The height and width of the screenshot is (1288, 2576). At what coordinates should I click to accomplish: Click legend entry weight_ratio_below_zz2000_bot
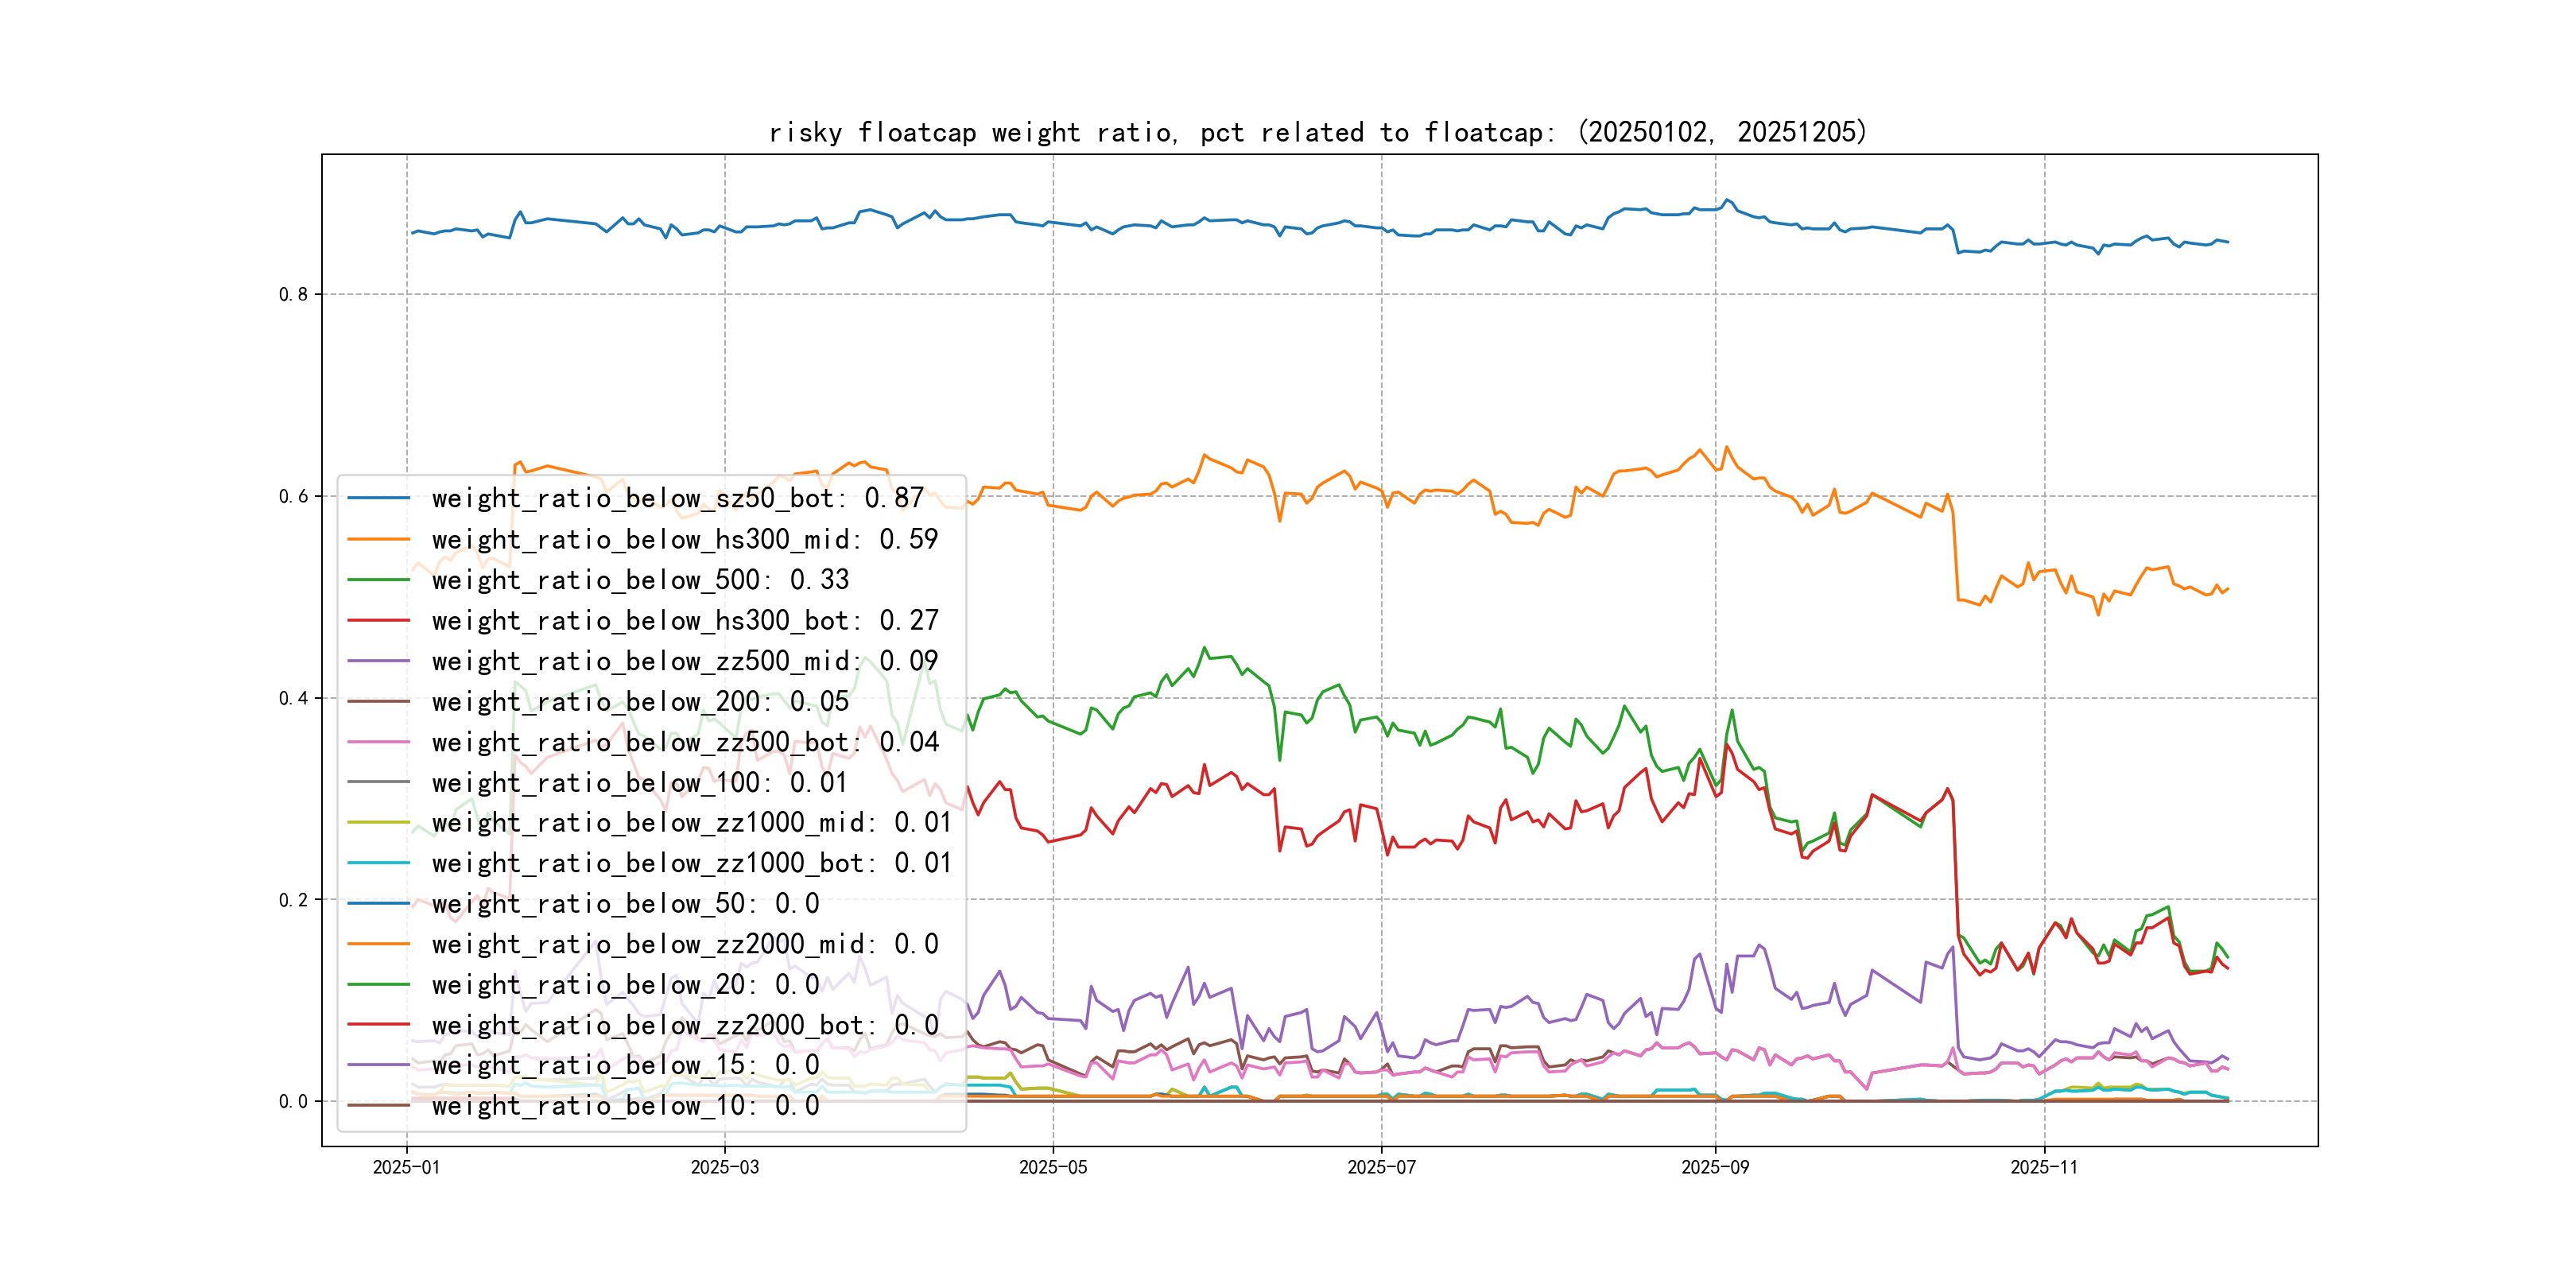point(685,1025)
